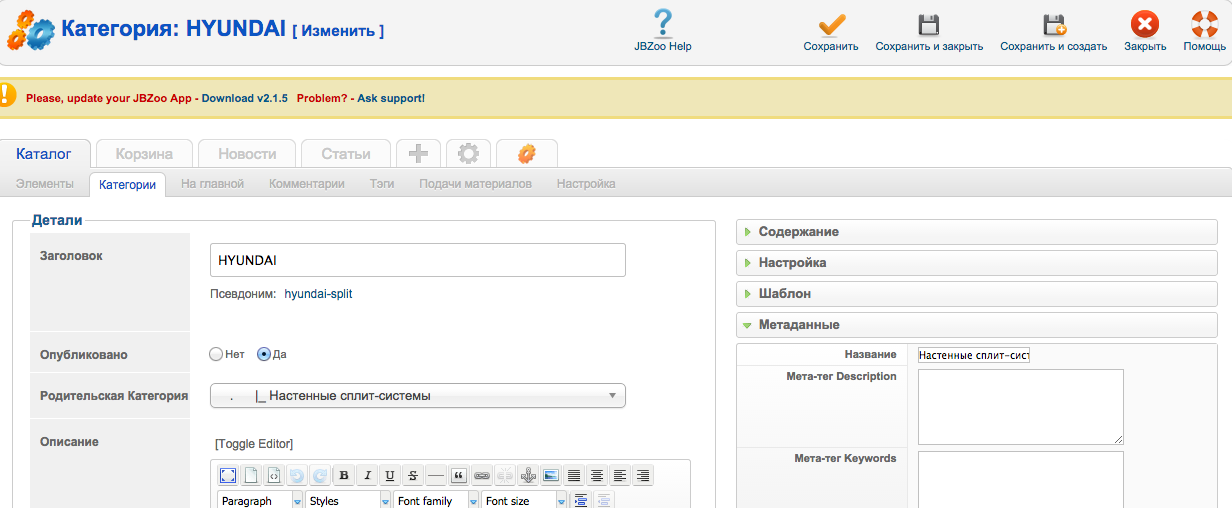Collapse the Метаданные panel

(977, 325)
